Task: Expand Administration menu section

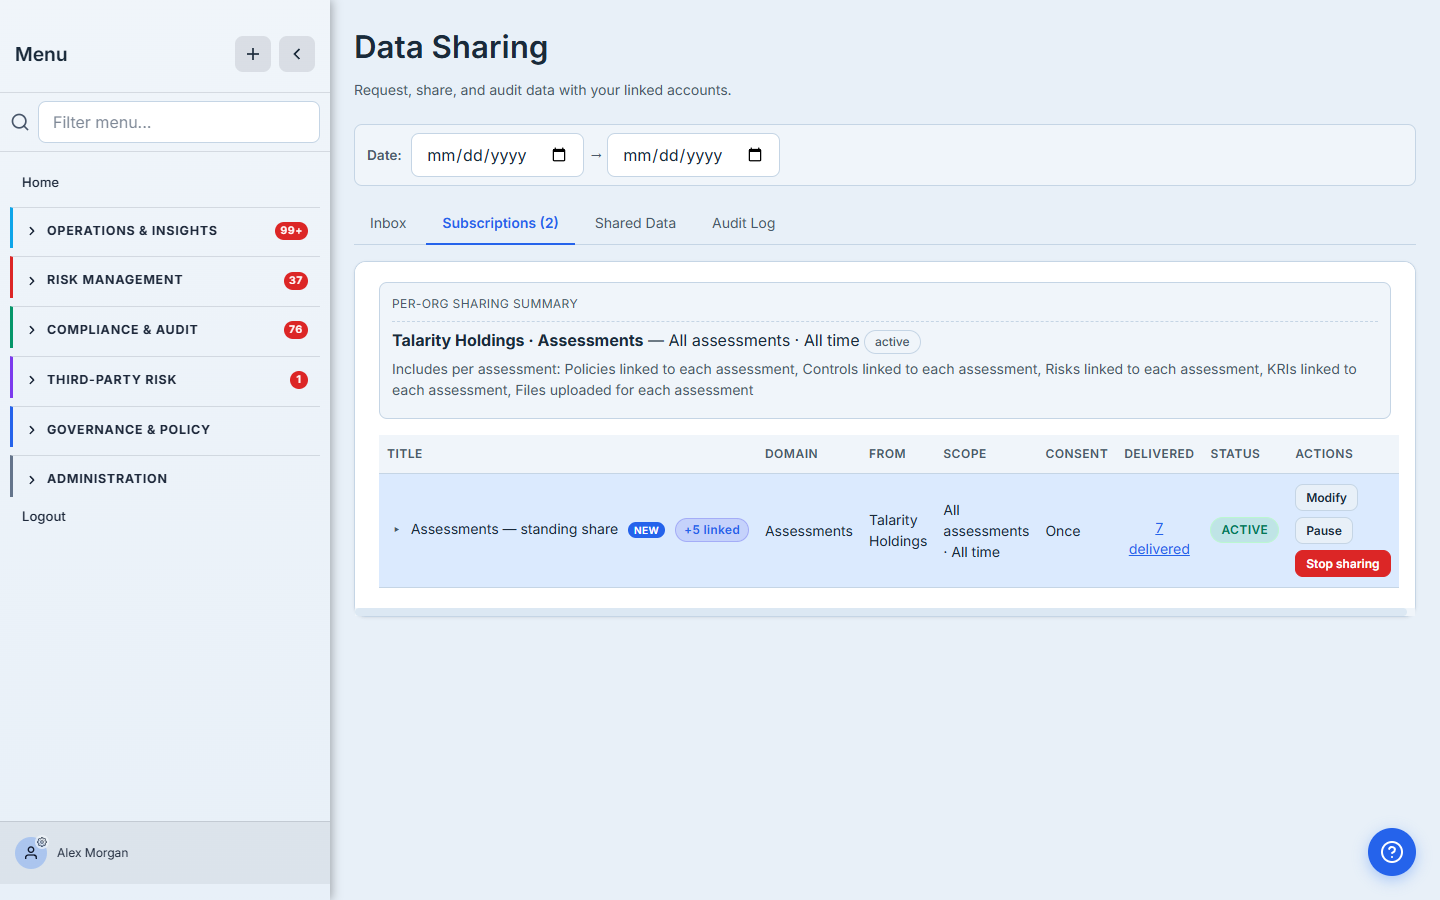Action: 165,479
